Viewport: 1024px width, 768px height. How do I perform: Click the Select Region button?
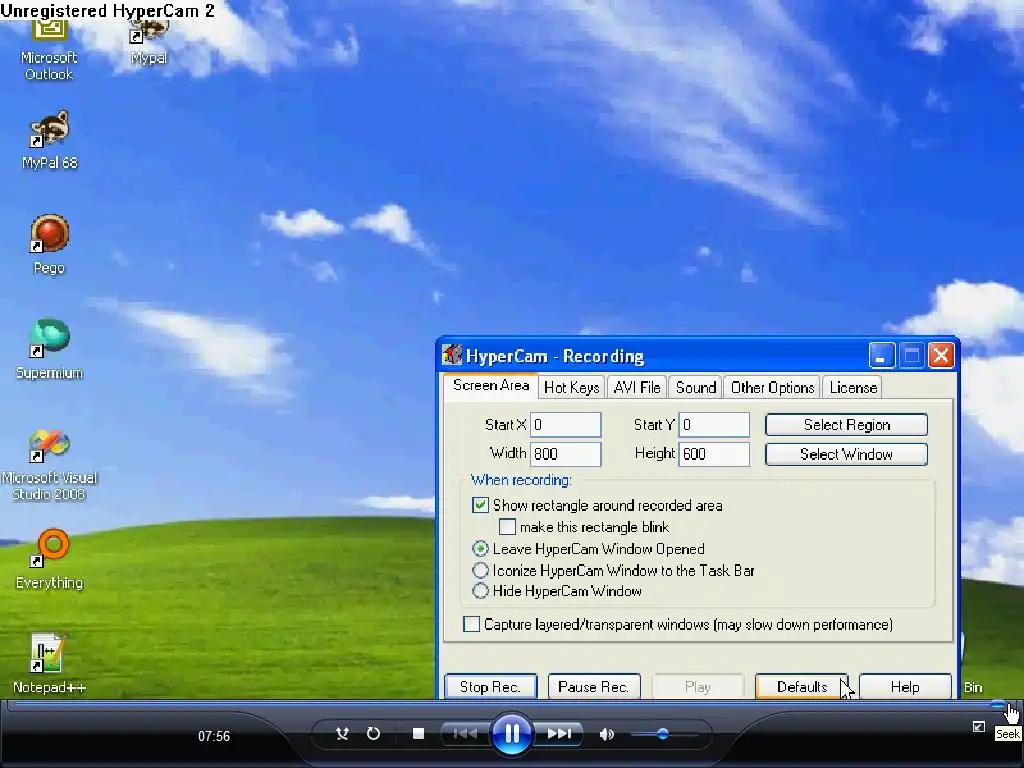[x=846, y=424]
